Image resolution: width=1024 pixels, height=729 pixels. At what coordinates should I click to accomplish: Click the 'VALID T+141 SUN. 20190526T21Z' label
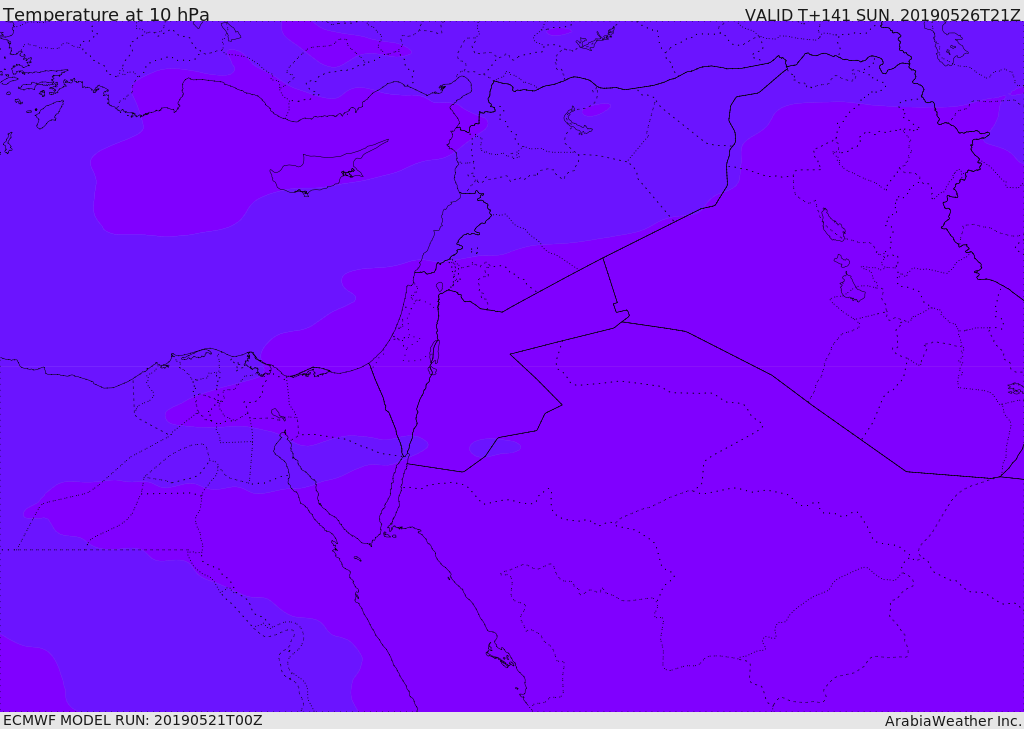click(x=882, y=15)
